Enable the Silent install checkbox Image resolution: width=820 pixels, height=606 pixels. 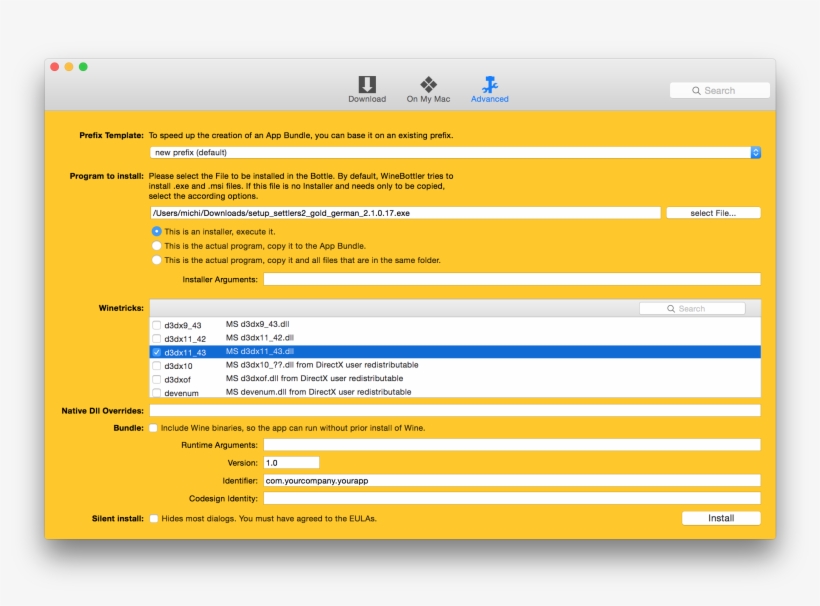(154, 519)
